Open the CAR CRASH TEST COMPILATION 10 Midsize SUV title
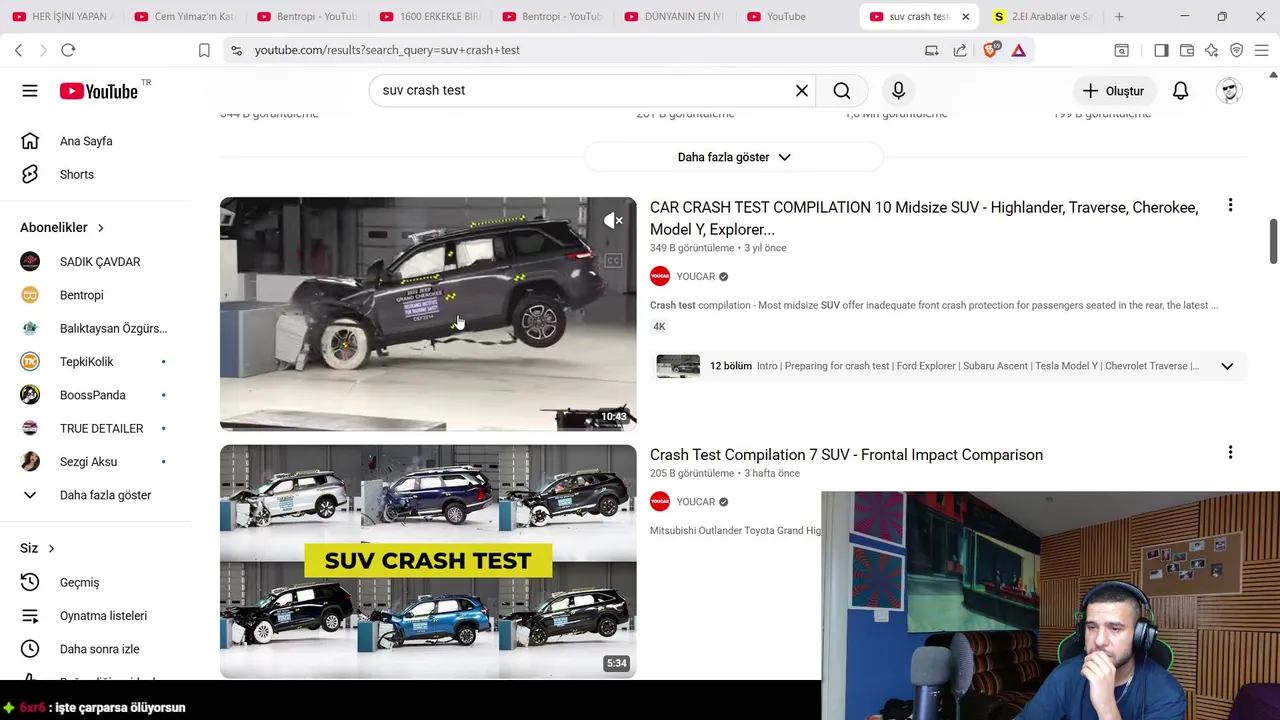The width and height of the screenshot is (1280, 720). tap(924, 218)
